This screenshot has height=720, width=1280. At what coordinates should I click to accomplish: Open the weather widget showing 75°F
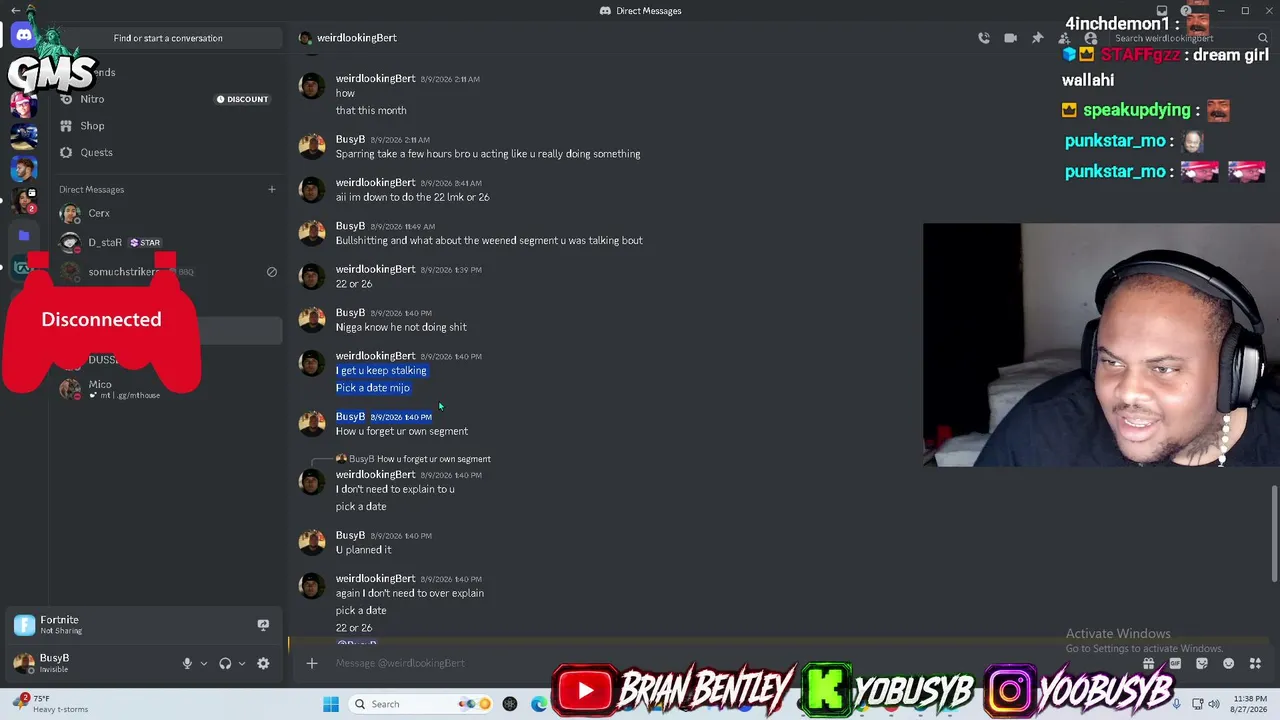click(x=52, y=704)
